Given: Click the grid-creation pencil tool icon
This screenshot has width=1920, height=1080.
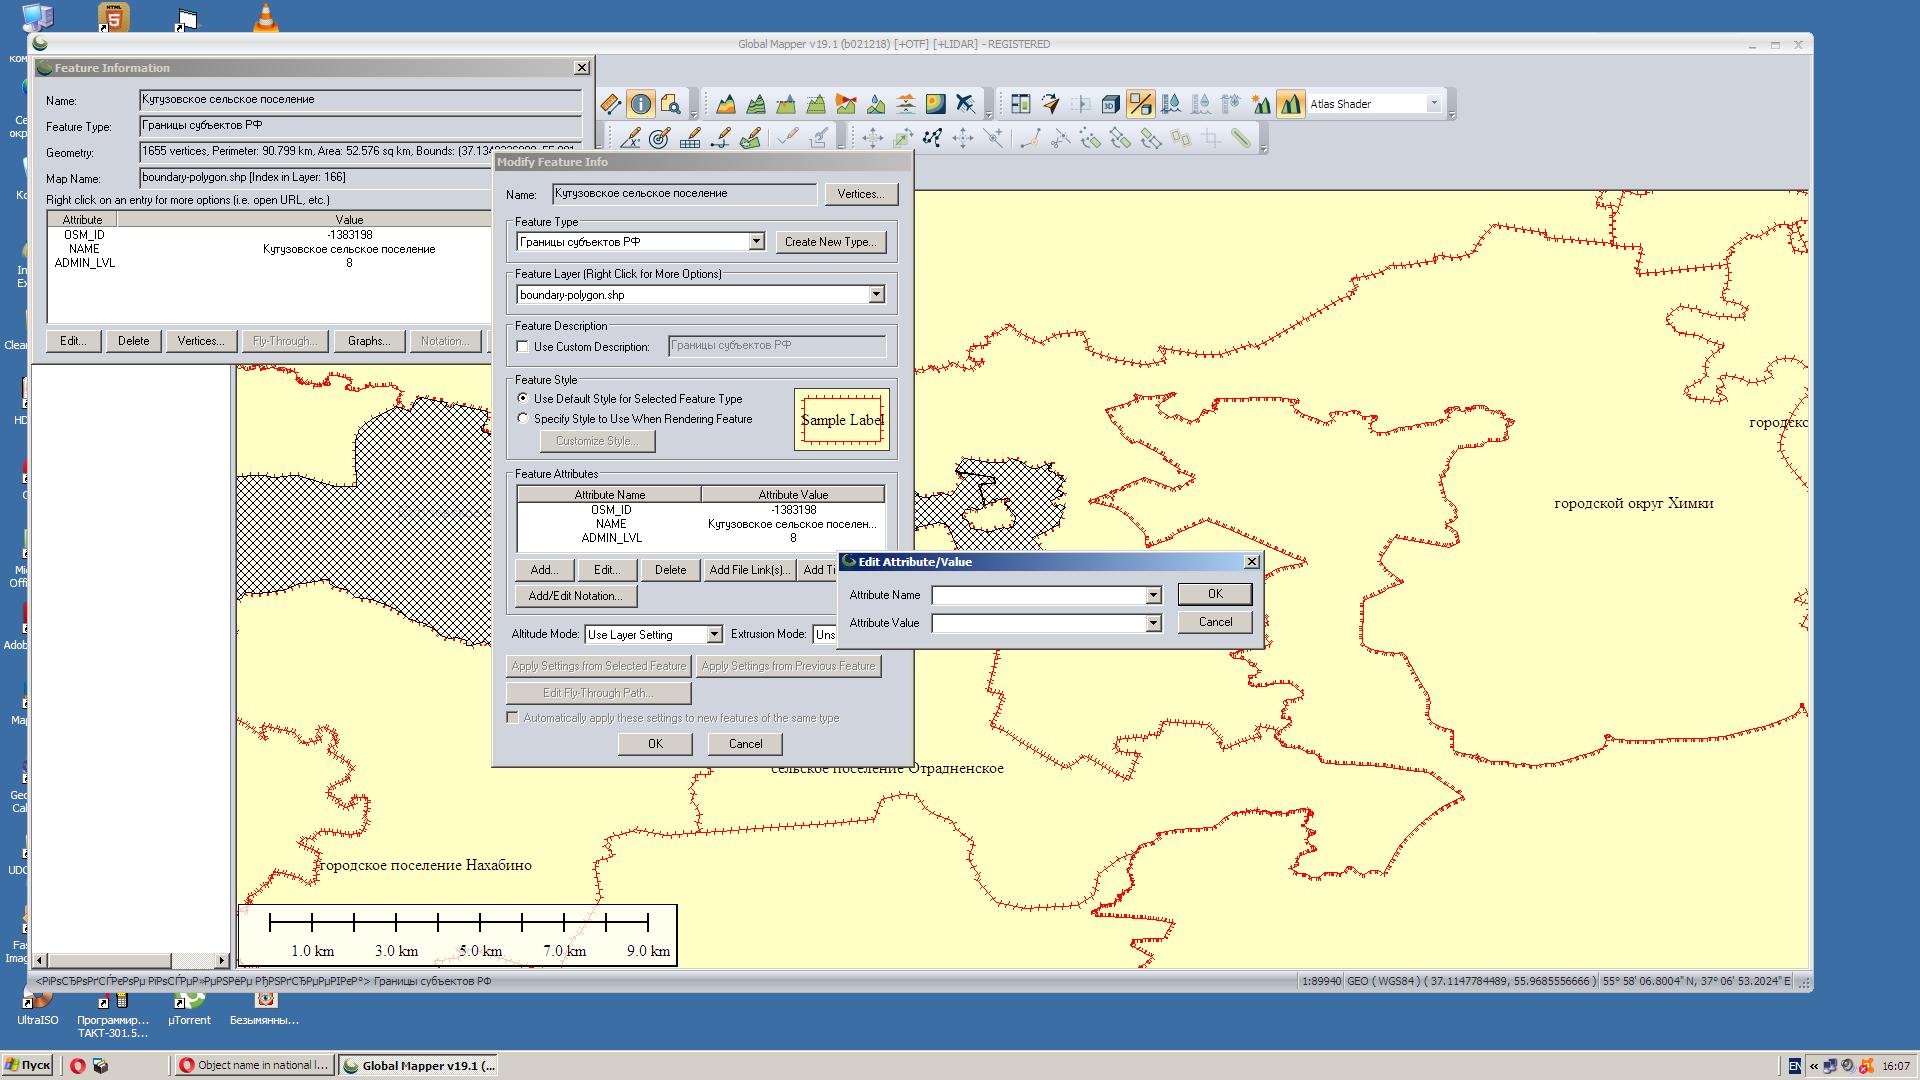Looking at the screenshot, I should pyautogui.click(x=690, y=138).
